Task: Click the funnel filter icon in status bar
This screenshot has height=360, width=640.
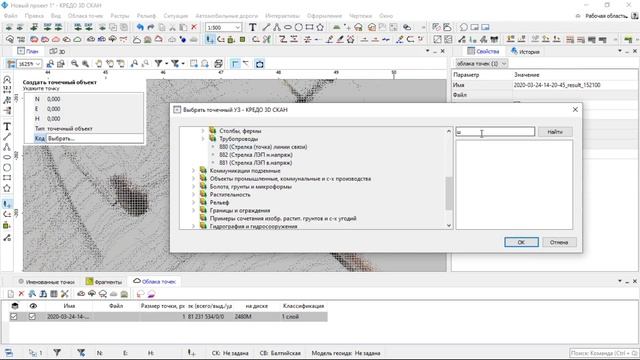Action: click(x=57, y=353)
